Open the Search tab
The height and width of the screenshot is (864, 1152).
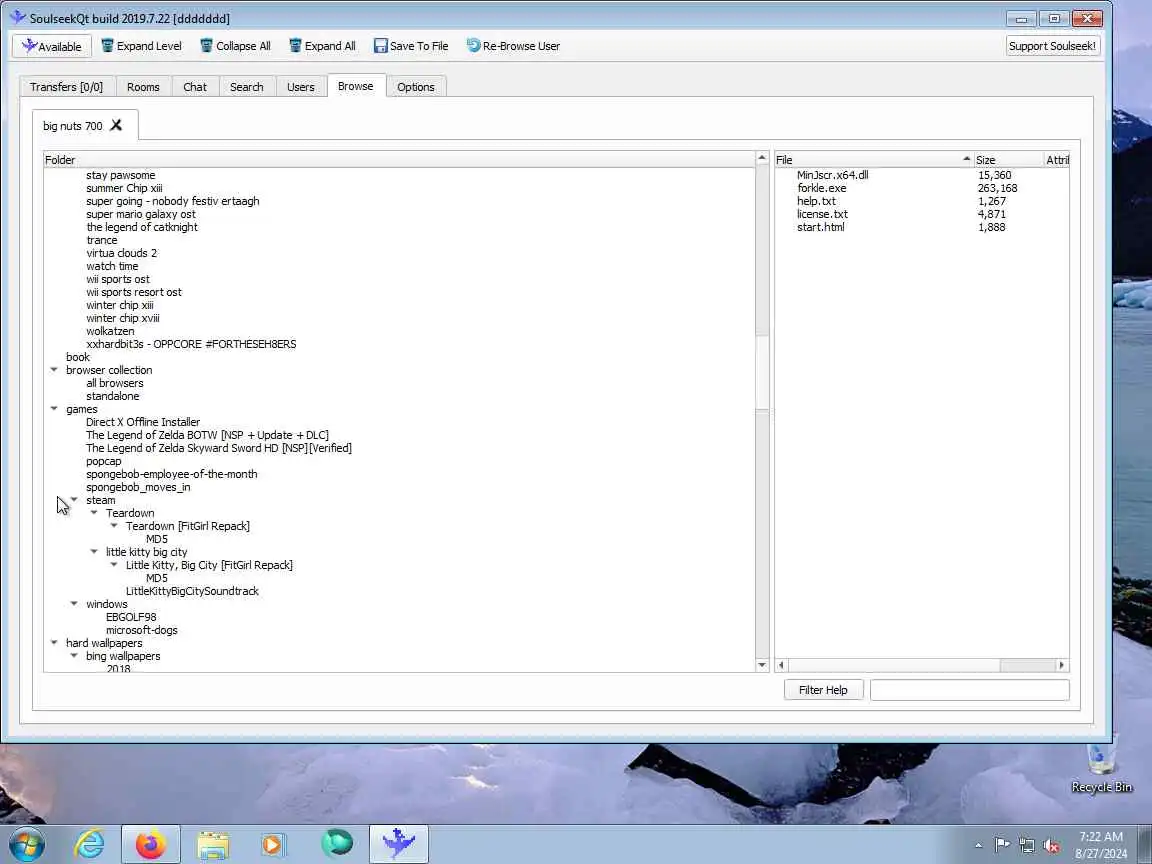tap(247, 87)
